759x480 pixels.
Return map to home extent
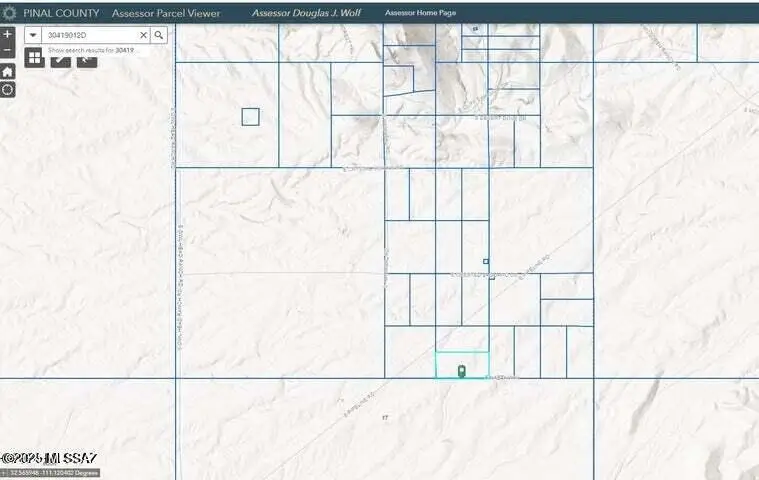pos(7,72)
